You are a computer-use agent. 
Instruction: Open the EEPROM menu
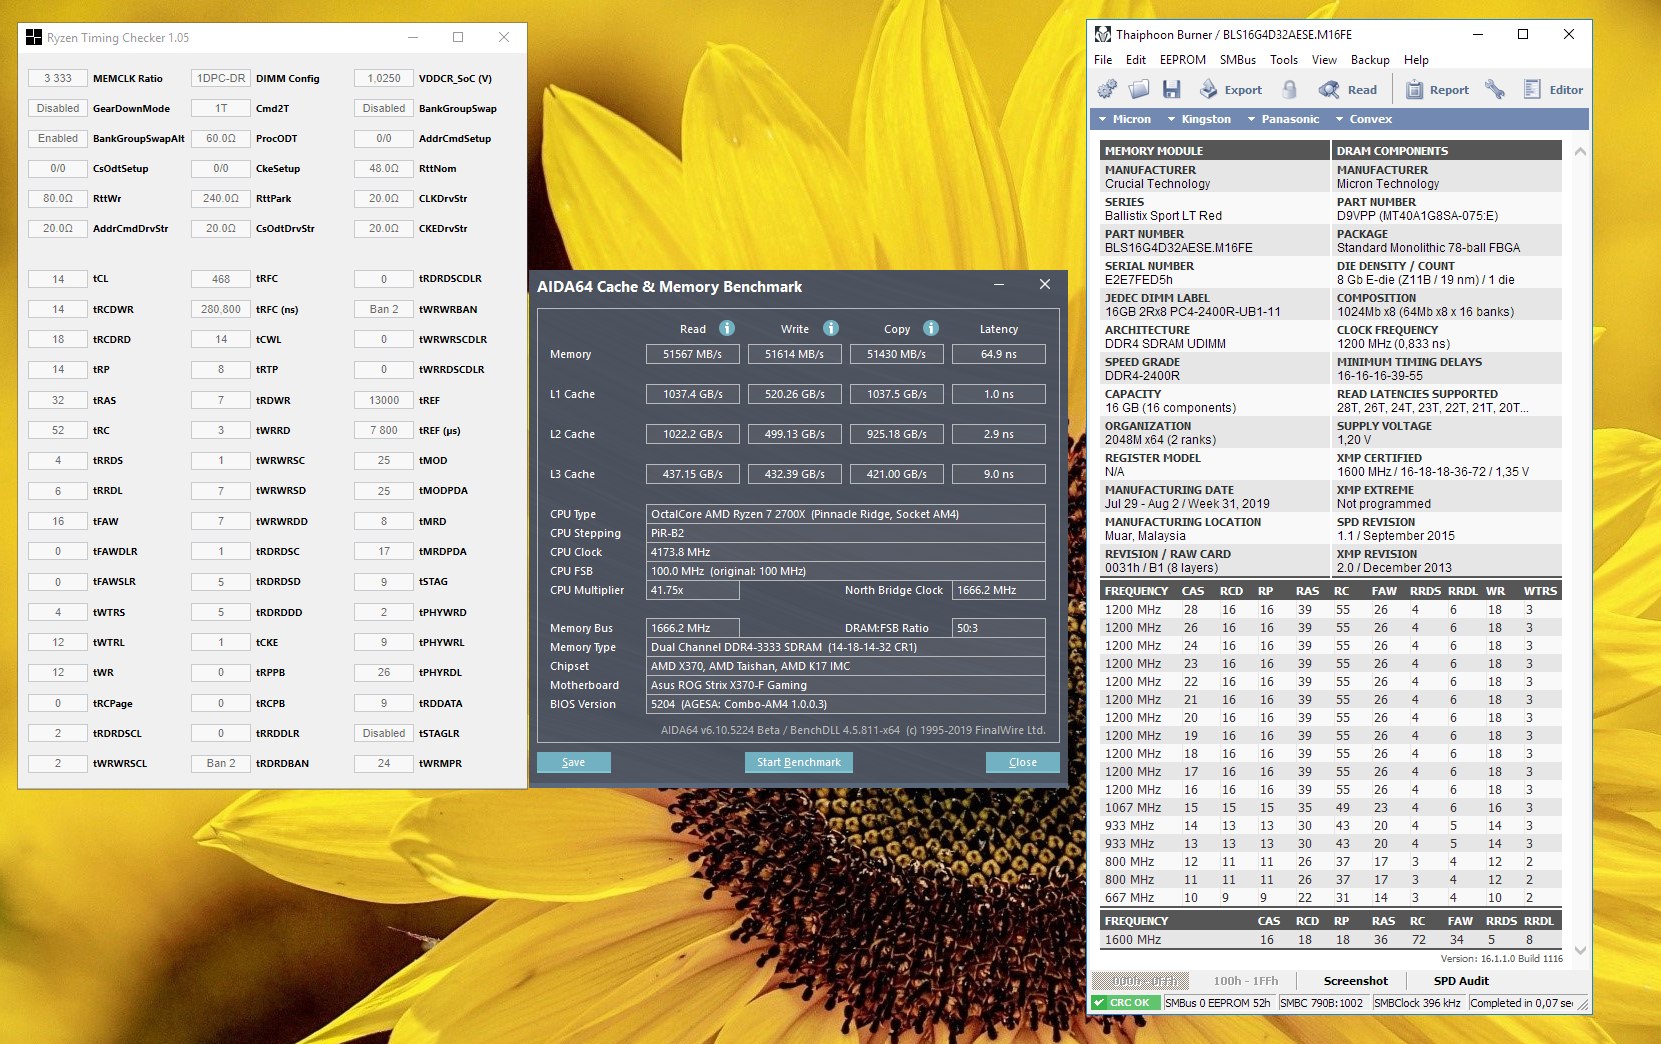(x=1182, y=60)
